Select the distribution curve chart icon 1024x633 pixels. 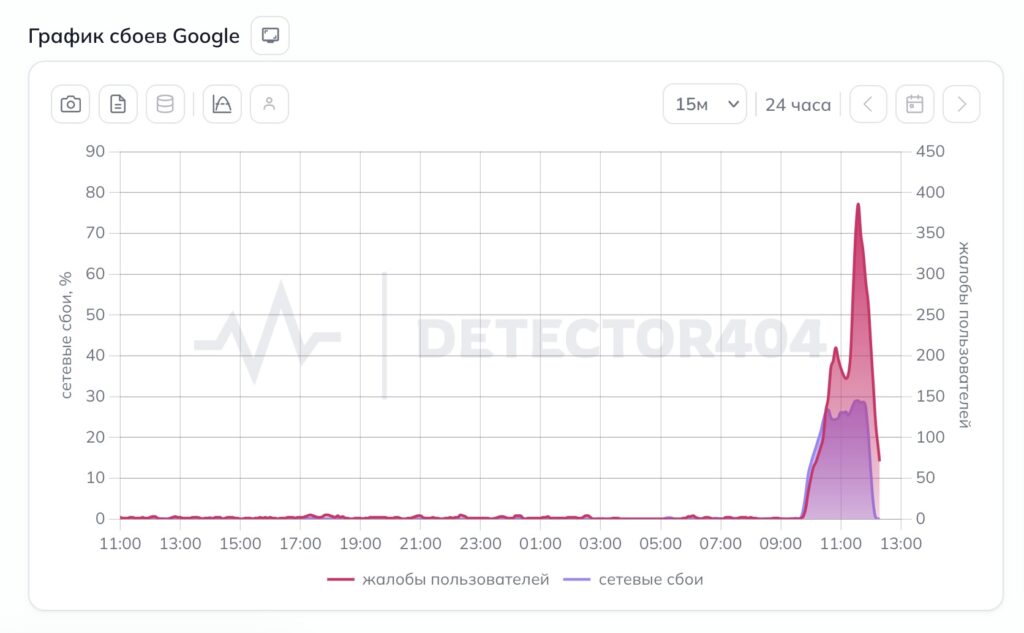pyautogui.click(x=222, y=104)
